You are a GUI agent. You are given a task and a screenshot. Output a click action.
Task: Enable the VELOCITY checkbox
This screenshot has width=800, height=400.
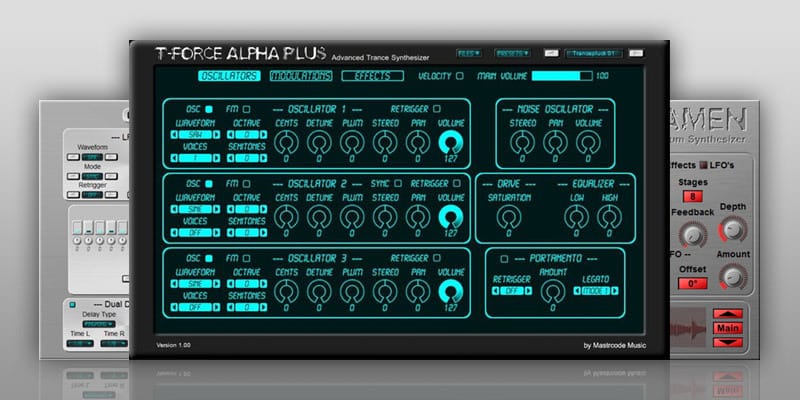pyautogui.click(x=460, y=76)
